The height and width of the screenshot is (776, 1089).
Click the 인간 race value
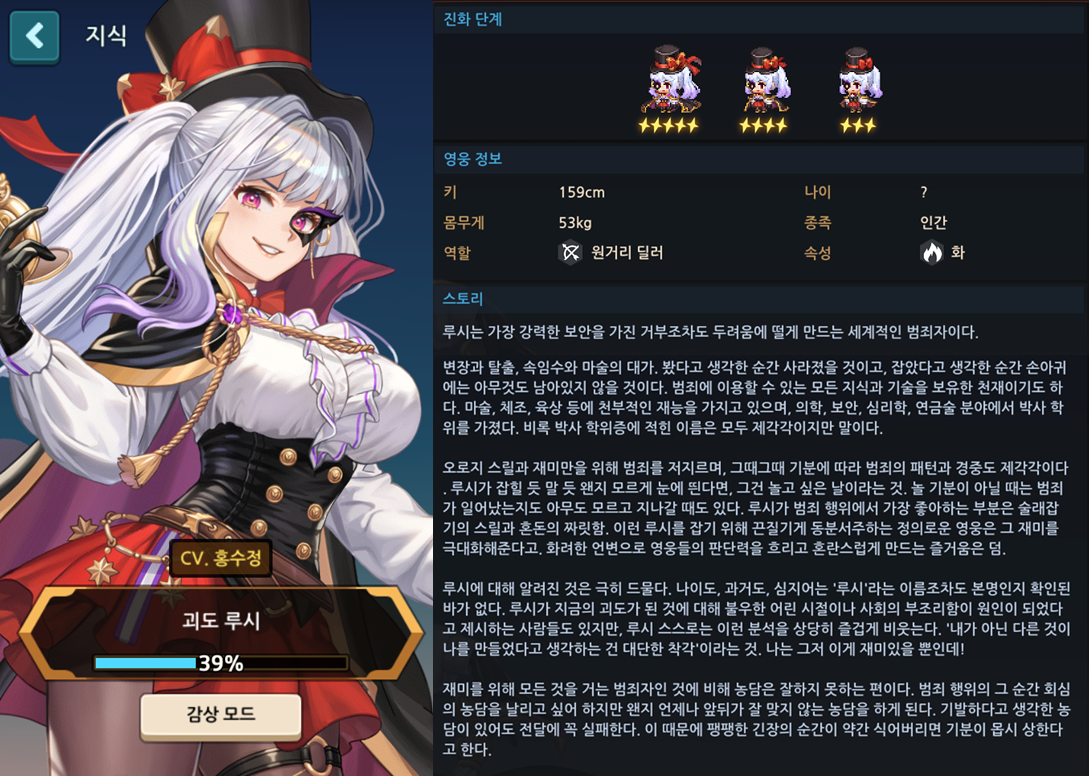[x=933, y=223]
